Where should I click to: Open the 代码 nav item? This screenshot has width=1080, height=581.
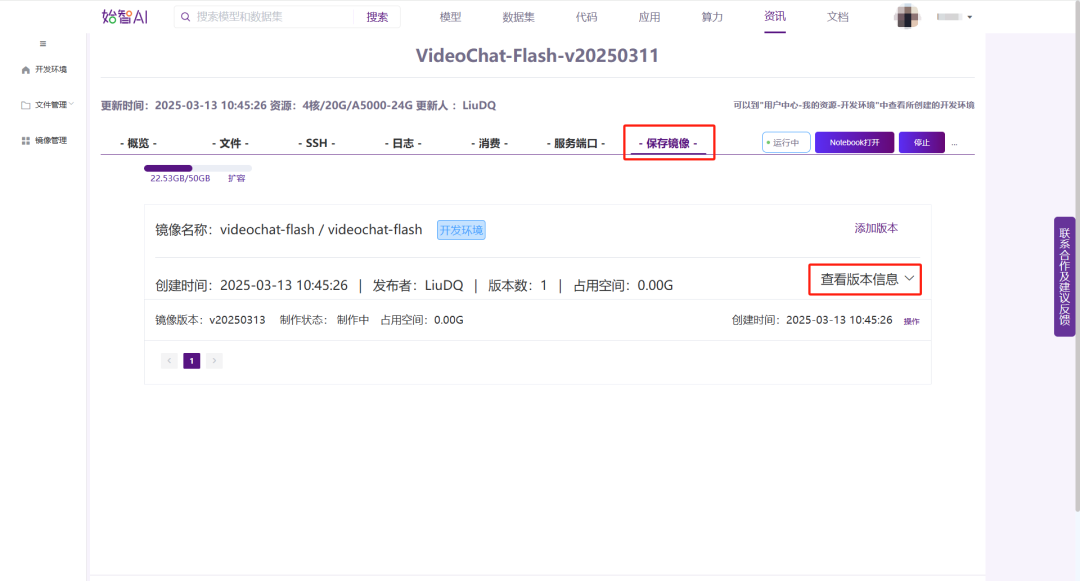point(587,17)
